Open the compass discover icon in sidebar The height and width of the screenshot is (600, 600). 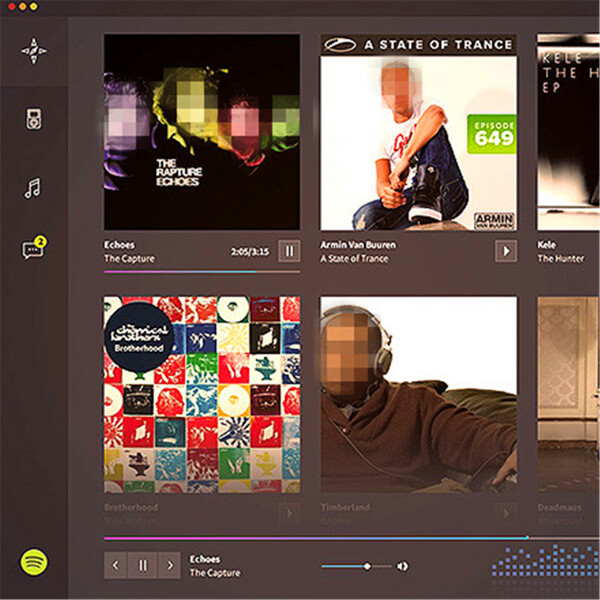point(34,51)
